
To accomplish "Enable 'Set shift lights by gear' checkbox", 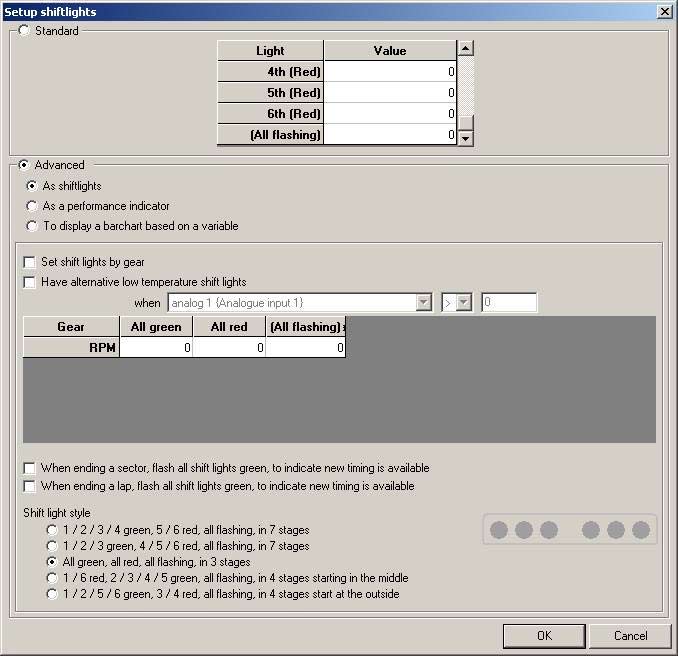I will [x=30, y=262].
